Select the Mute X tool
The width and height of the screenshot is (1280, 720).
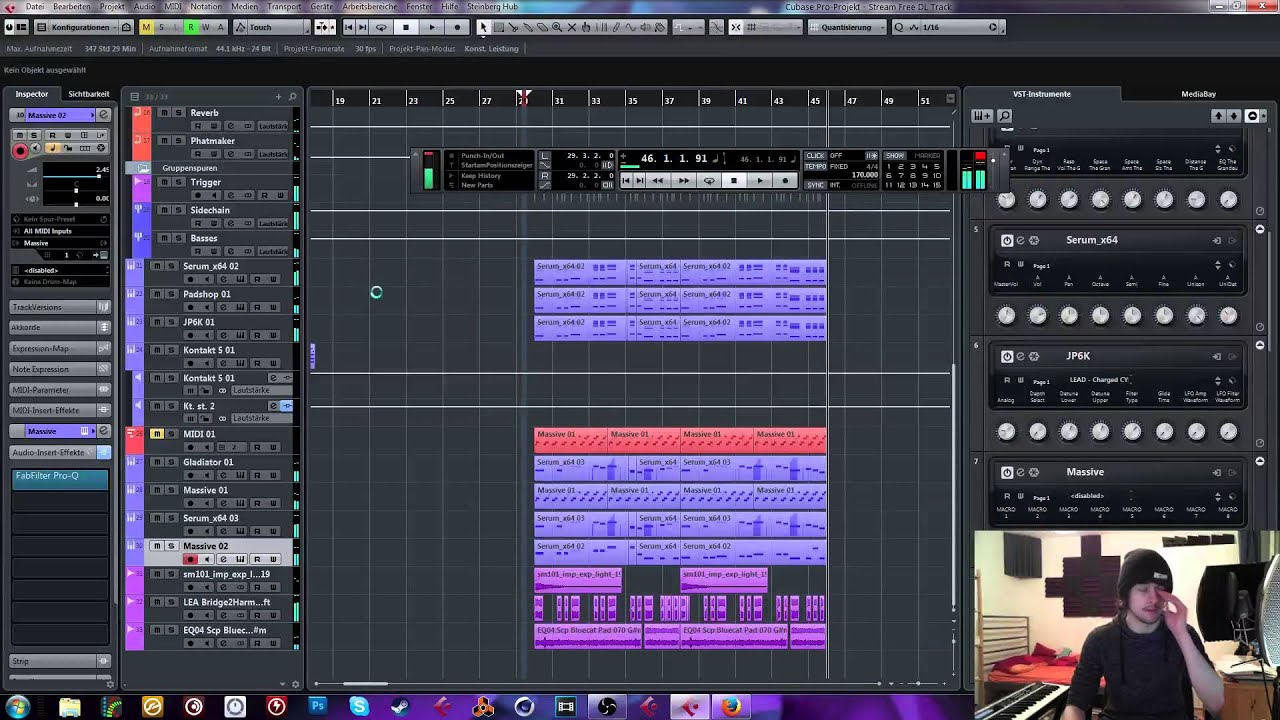(x=573, y=27)
